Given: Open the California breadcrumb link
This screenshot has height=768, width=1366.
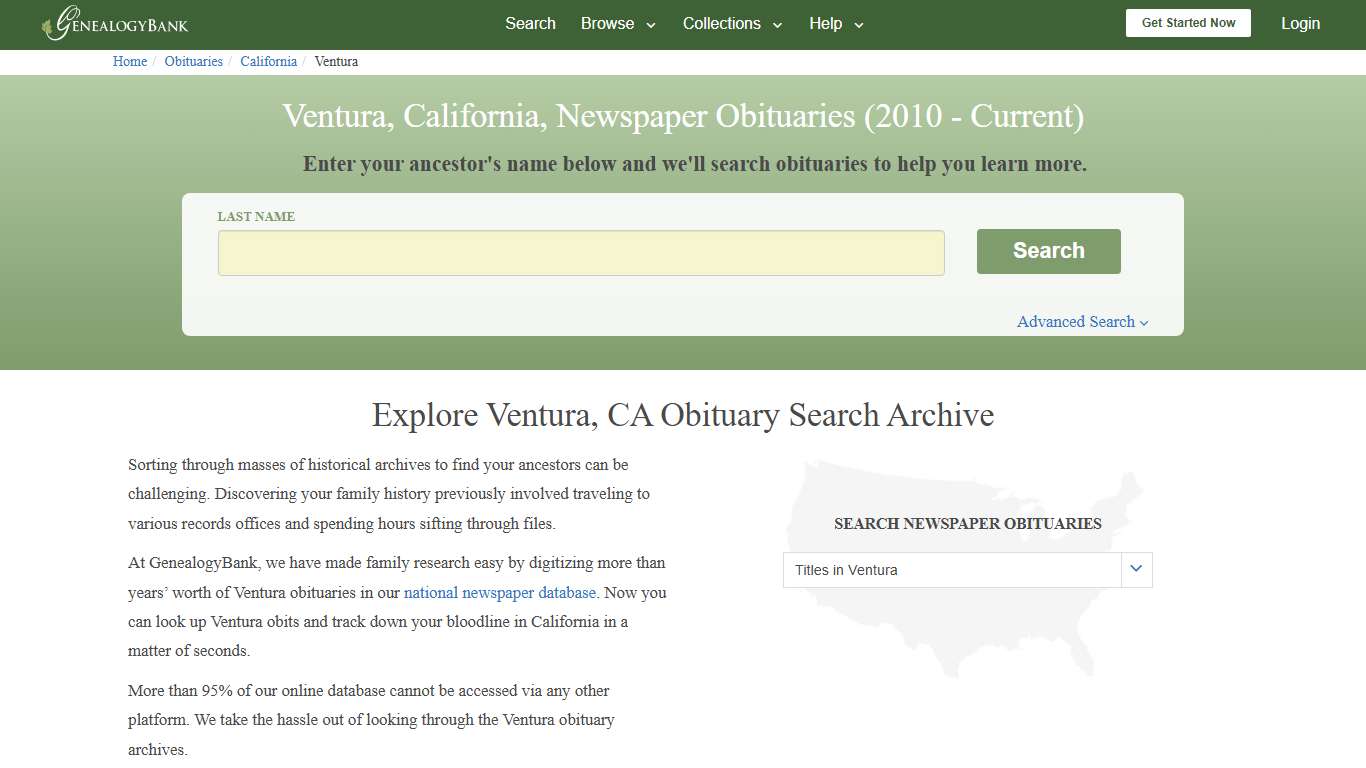Looking at the screenshot, I should click(268, 61).
